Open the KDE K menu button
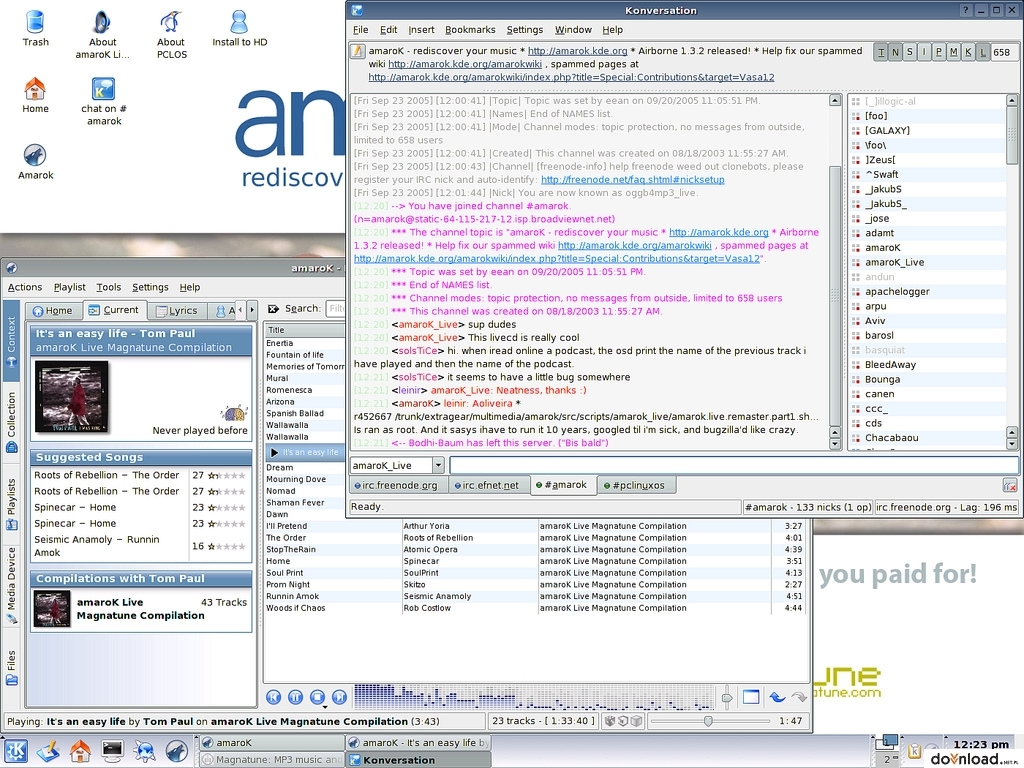 click(x=16, y=751)
